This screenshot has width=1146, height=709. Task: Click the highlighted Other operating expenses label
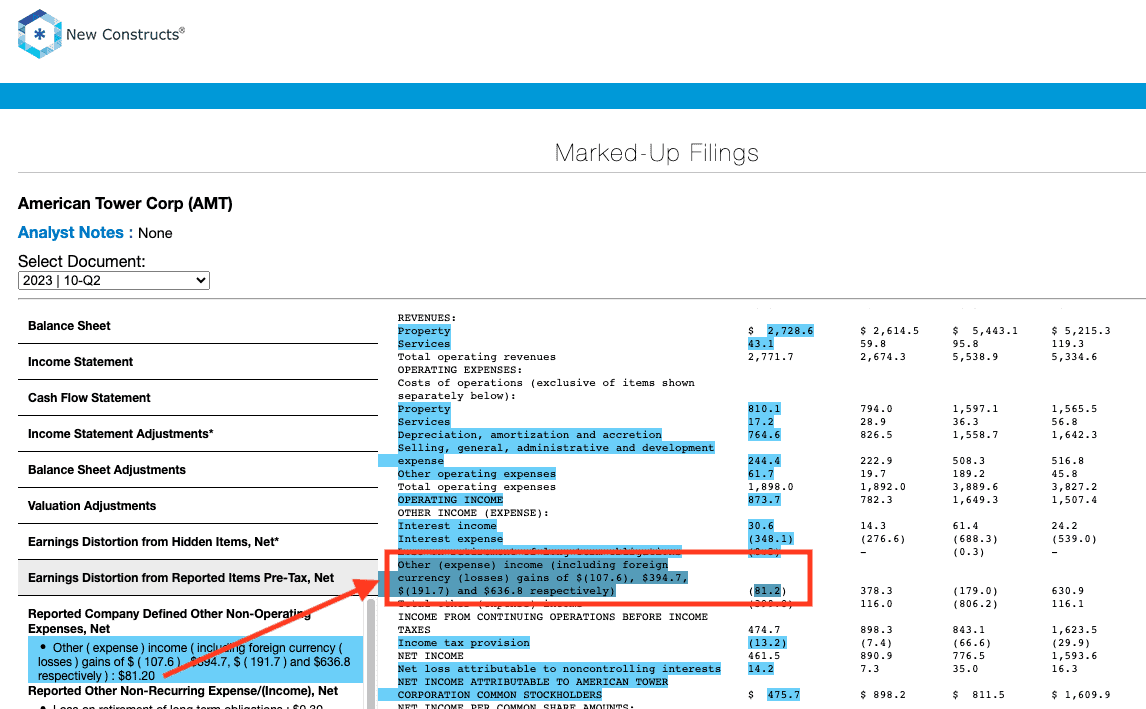pyautogui.click(x=477, y=474)
